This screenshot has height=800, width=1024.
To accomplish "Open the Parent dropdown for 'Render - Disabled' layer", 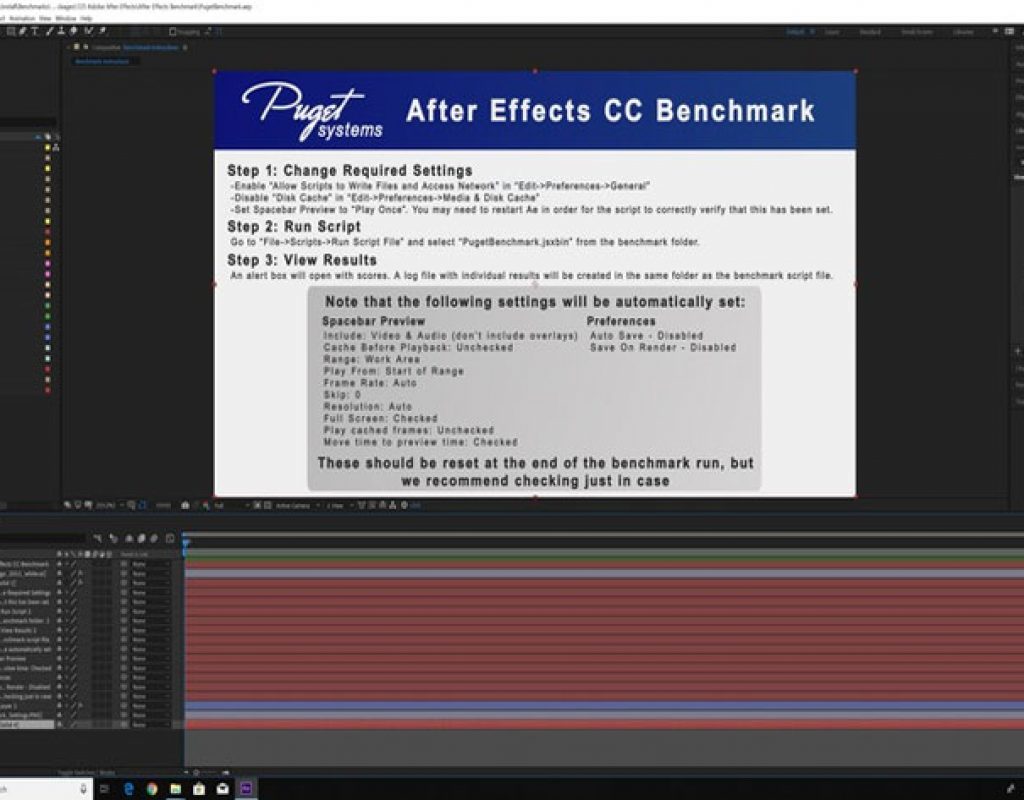I will [x=150, y=687].
